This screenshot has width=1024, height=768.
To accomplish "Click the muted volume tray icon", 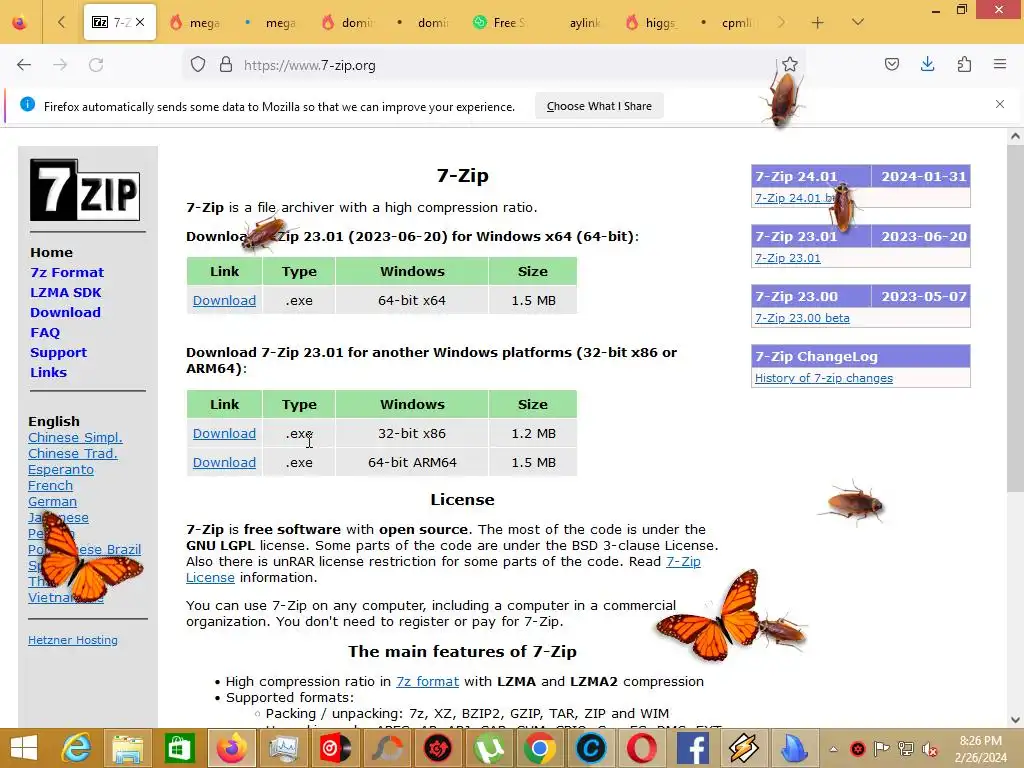I will pos(930,749).
